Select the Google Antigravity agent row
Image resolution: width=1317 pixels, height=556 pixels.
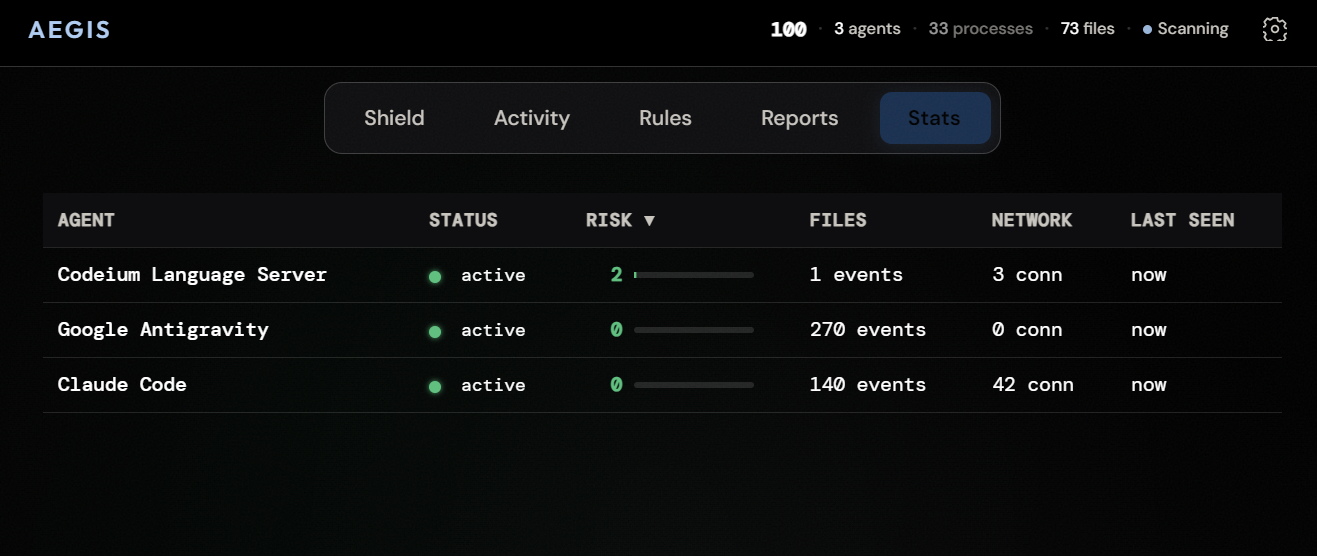click(163, 330)
